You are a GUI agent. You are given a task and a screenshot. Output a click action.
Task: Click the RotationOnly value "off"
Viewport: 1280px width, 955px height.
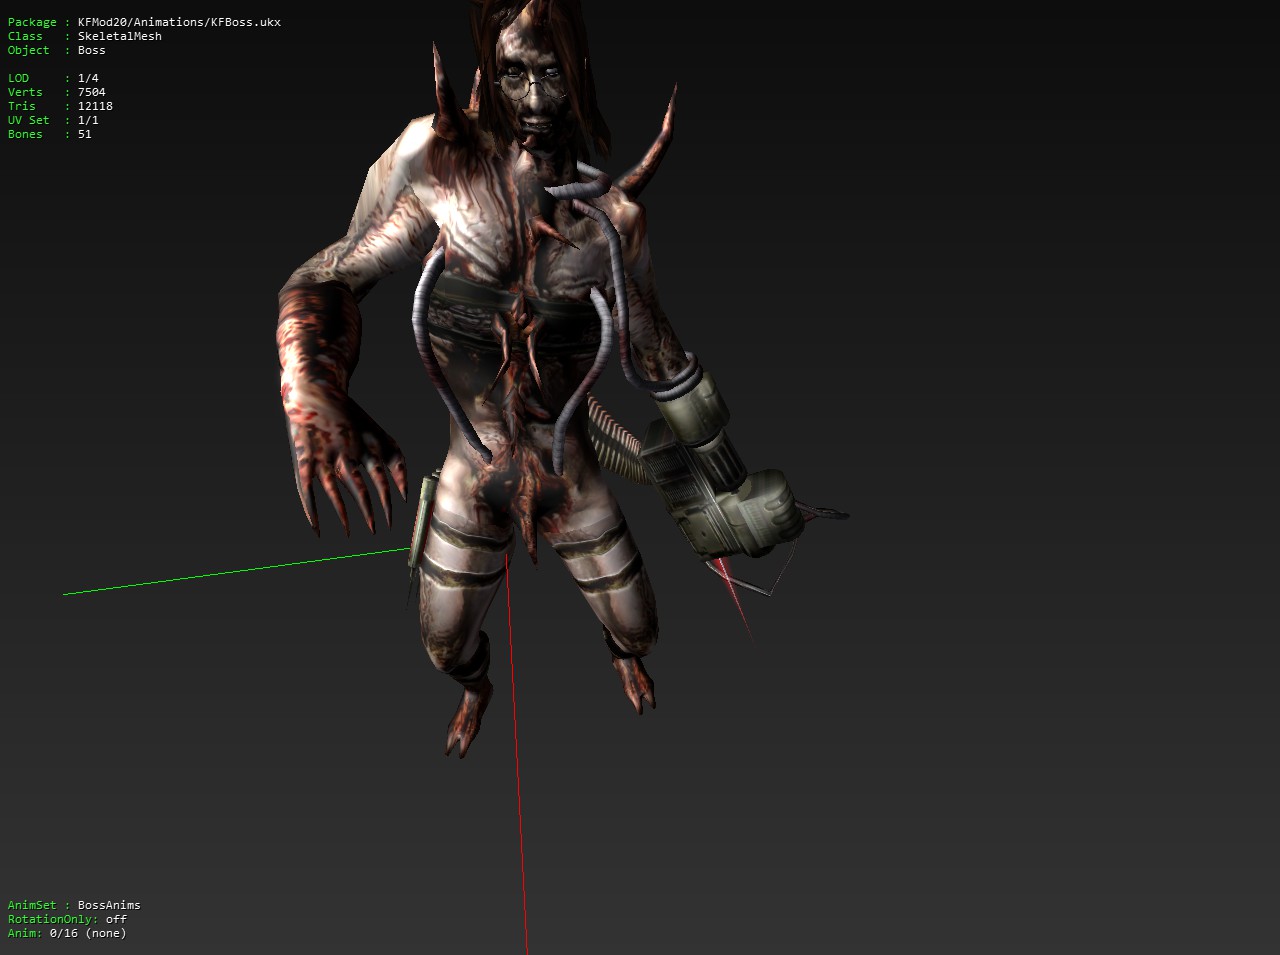click(x=116, y=919)
